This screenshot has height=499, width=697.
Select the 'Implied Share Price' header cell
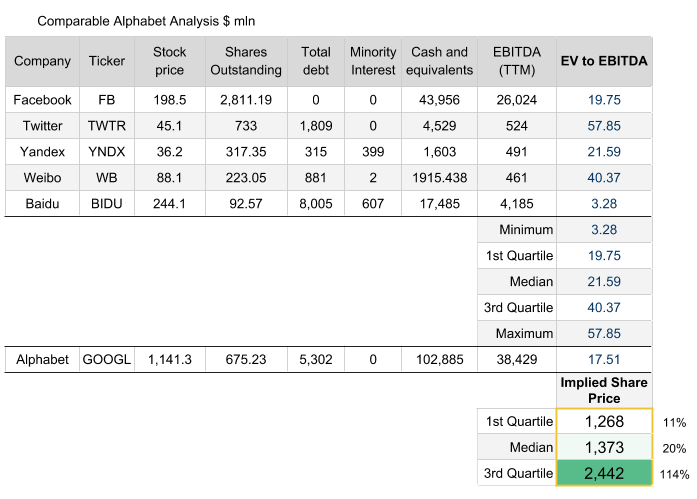(x=603, y=390)
